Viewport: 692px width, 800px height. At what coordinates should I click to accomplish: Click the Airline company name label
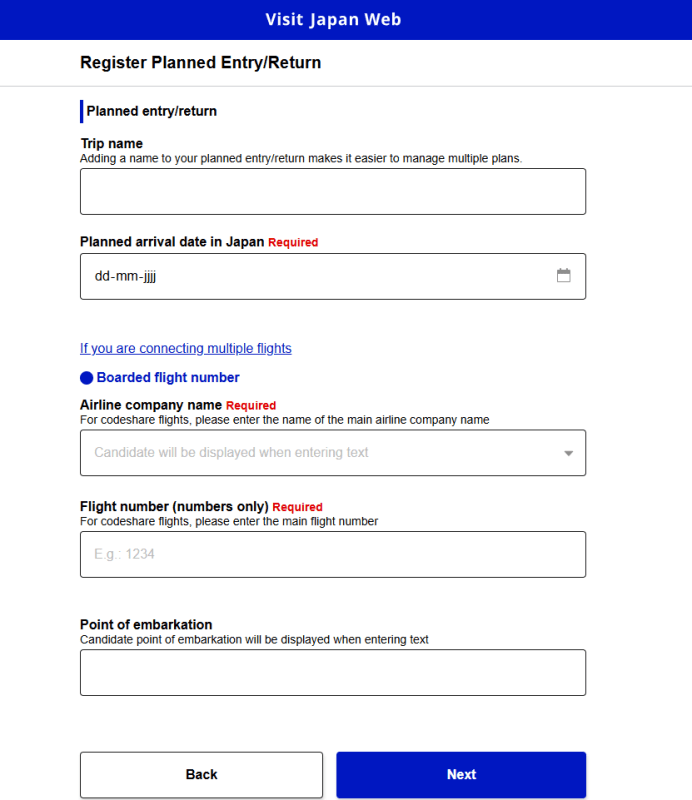pos(151,405)
